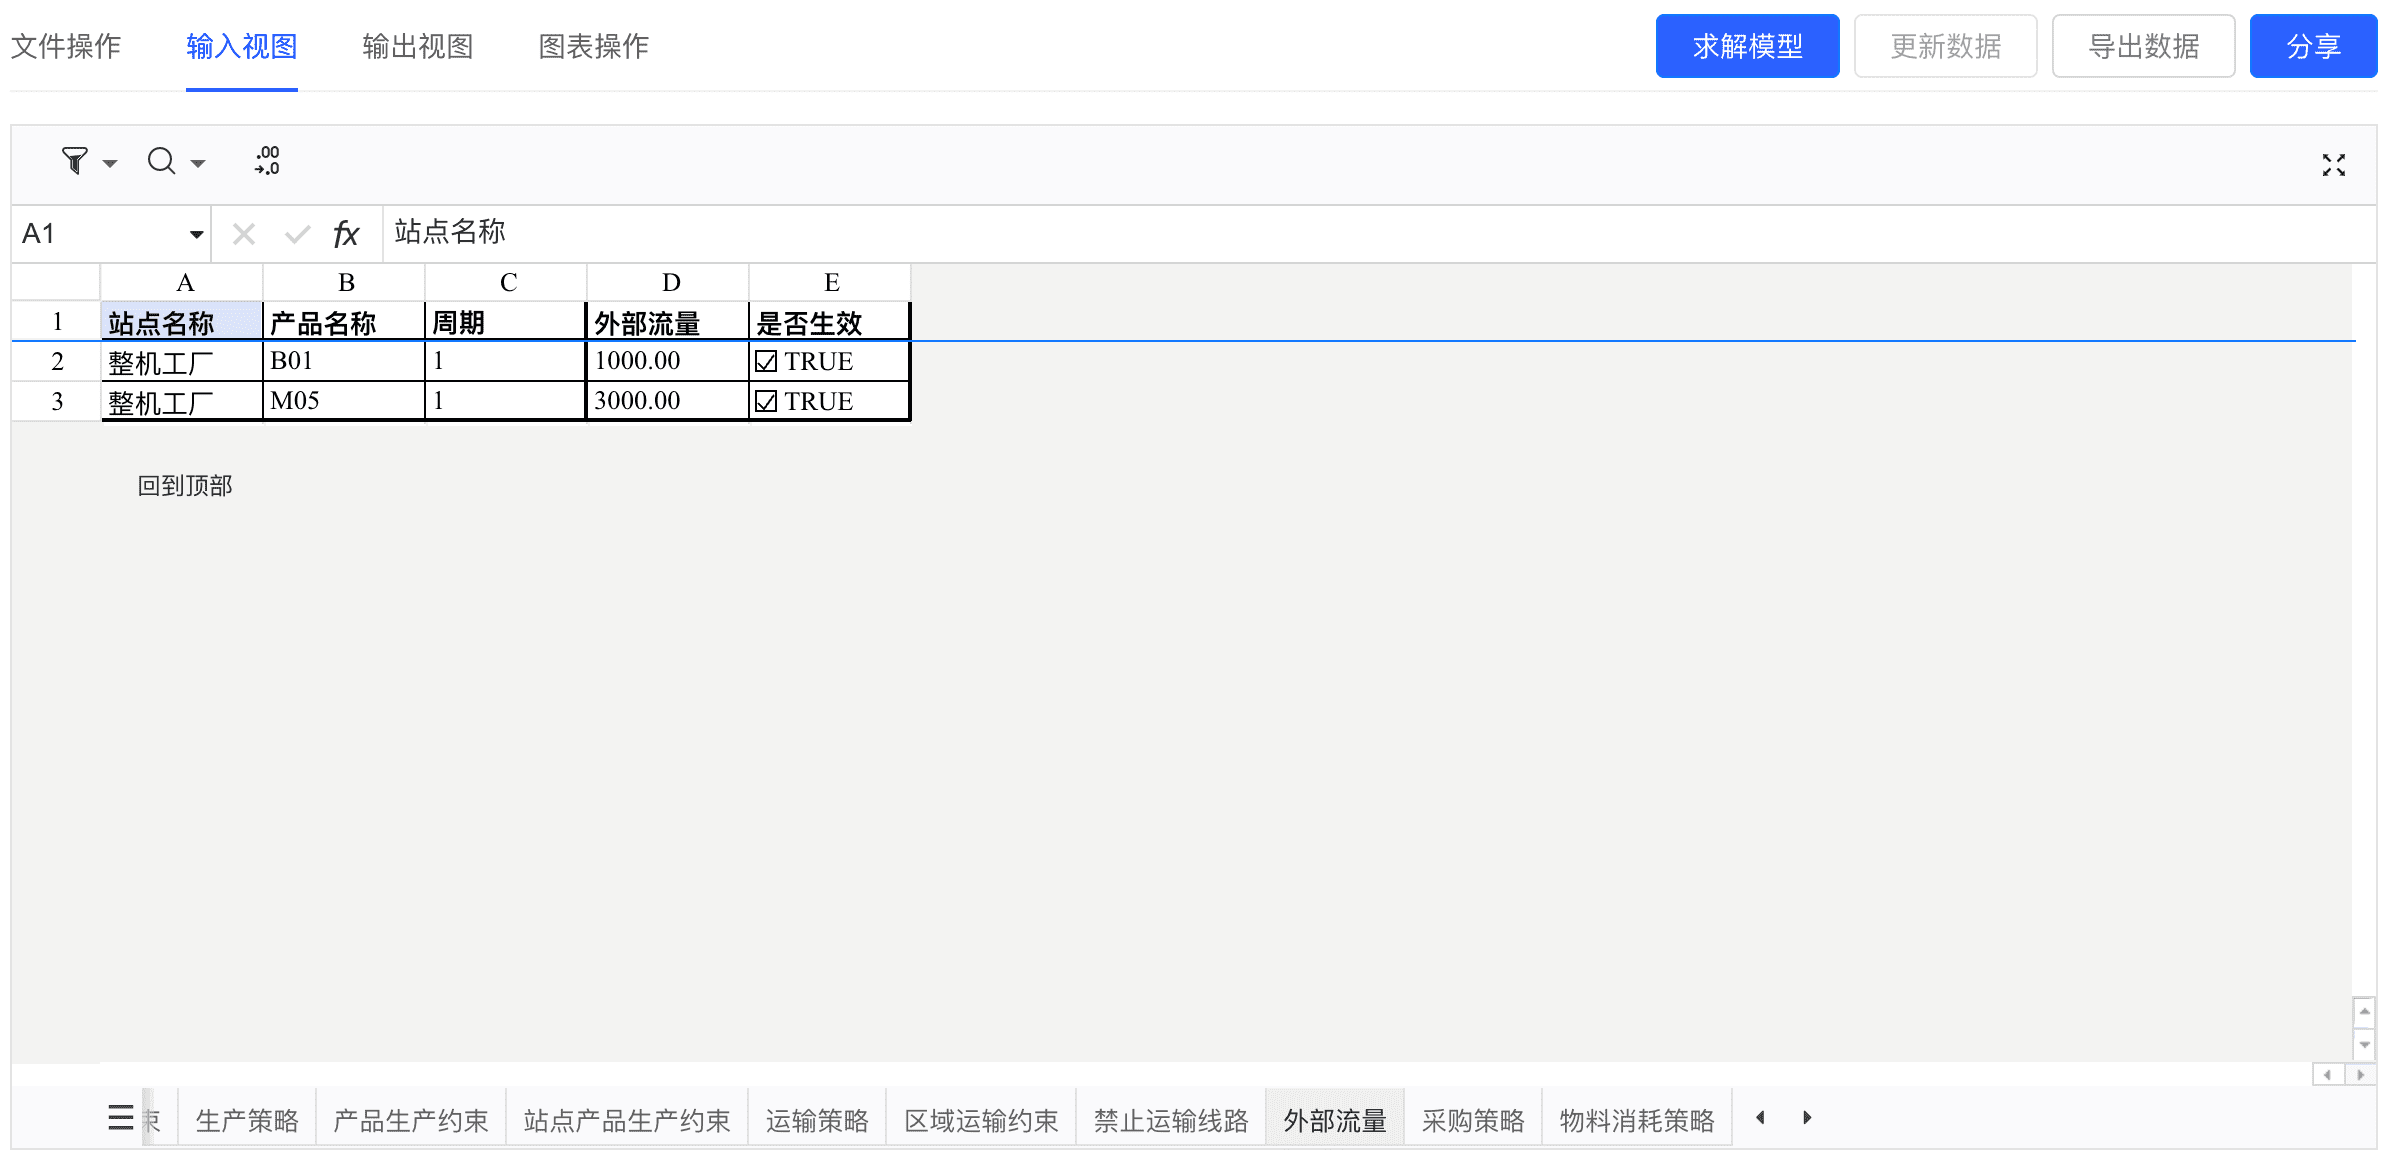Open the sheet list hamburger icon
2396x1150 pixels.
pos(121,1117)
